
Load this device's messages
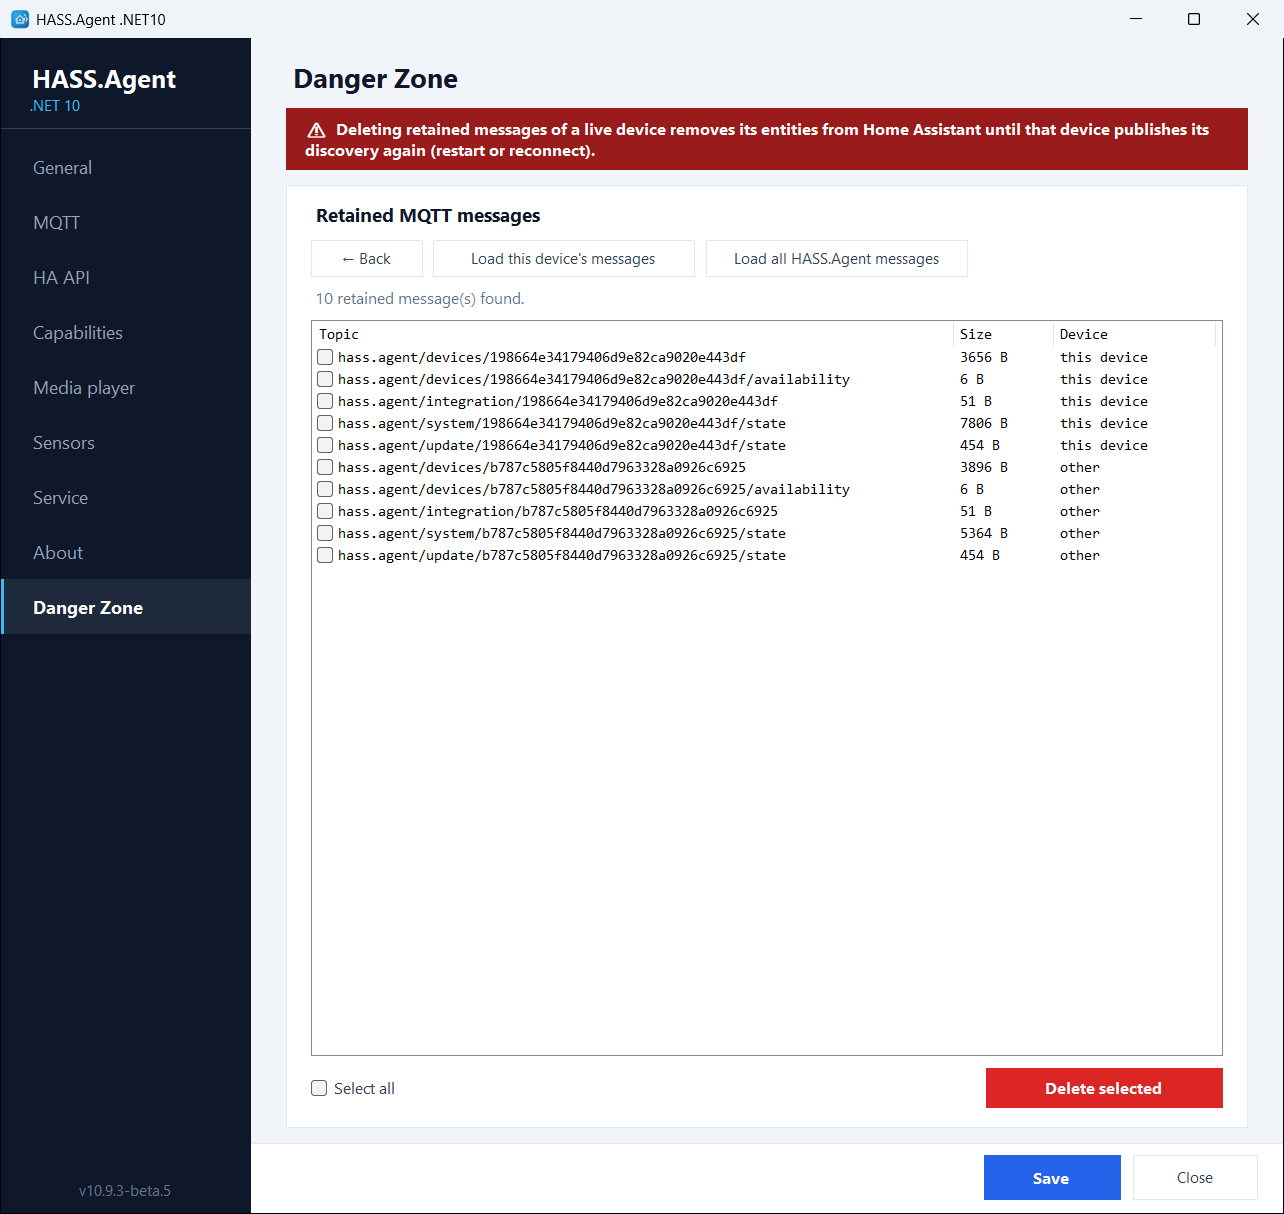(x=564, y=258)
